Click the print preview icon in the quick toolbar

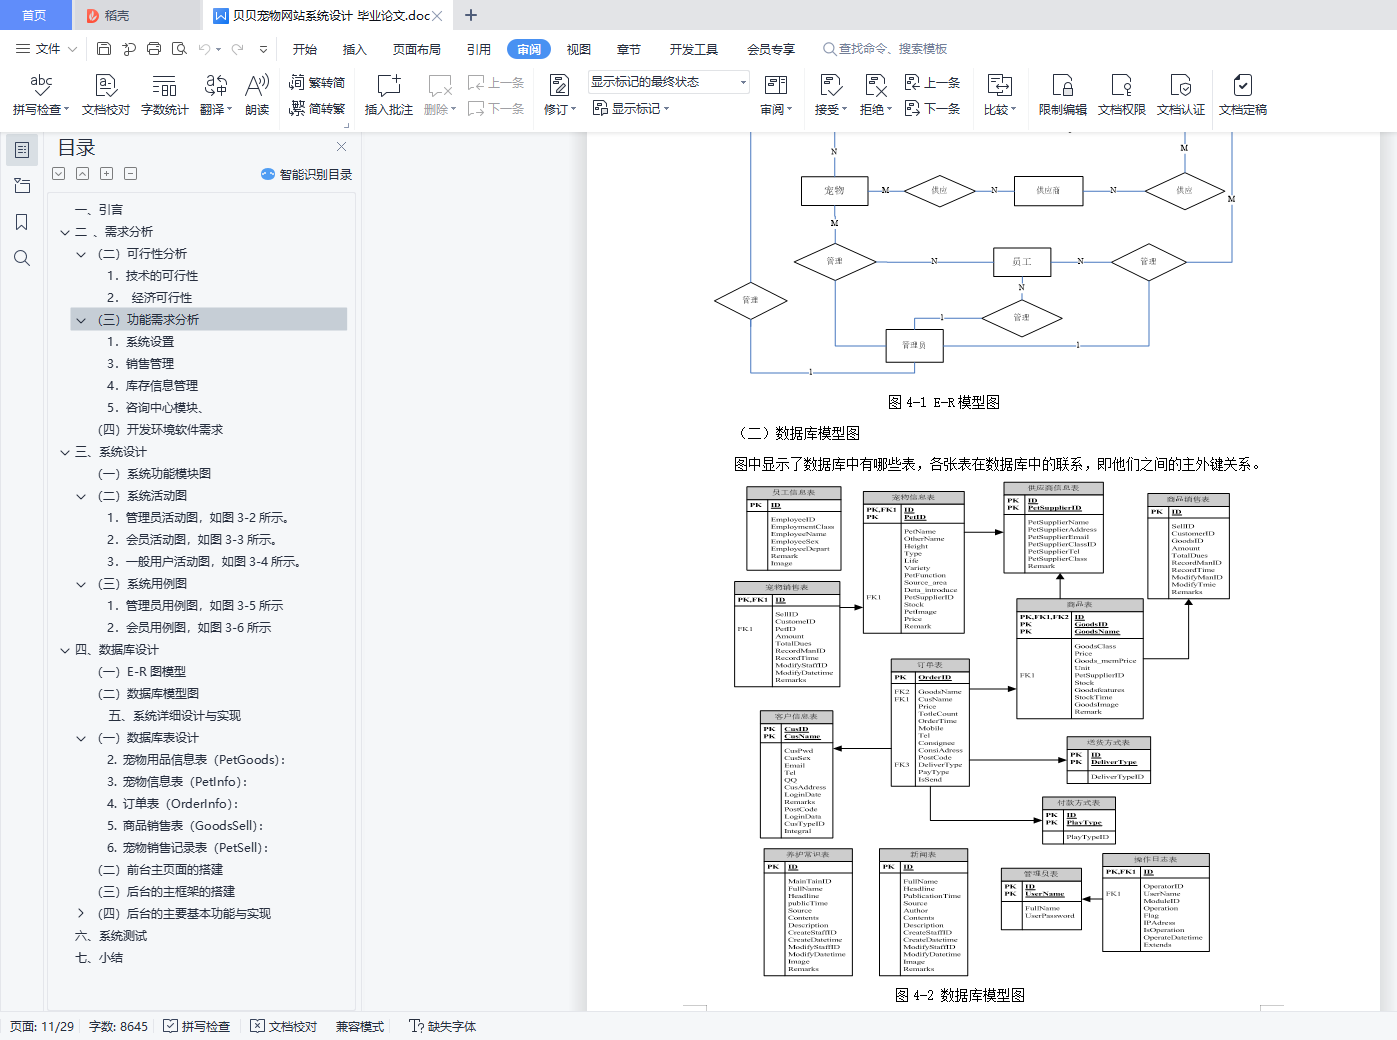tap(179, 48)
